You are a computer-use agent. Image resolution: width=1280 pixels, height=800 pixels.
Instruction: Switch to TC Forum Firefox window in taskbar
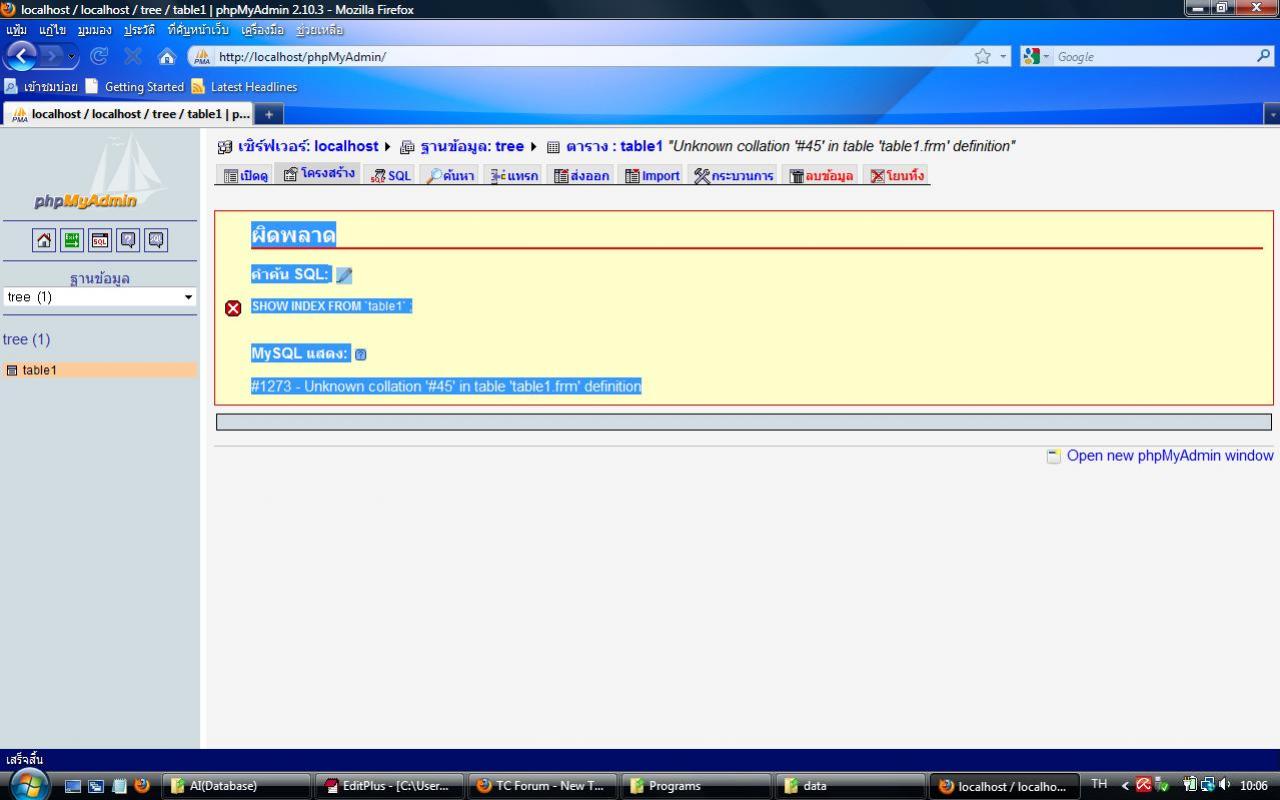[542, 786]
